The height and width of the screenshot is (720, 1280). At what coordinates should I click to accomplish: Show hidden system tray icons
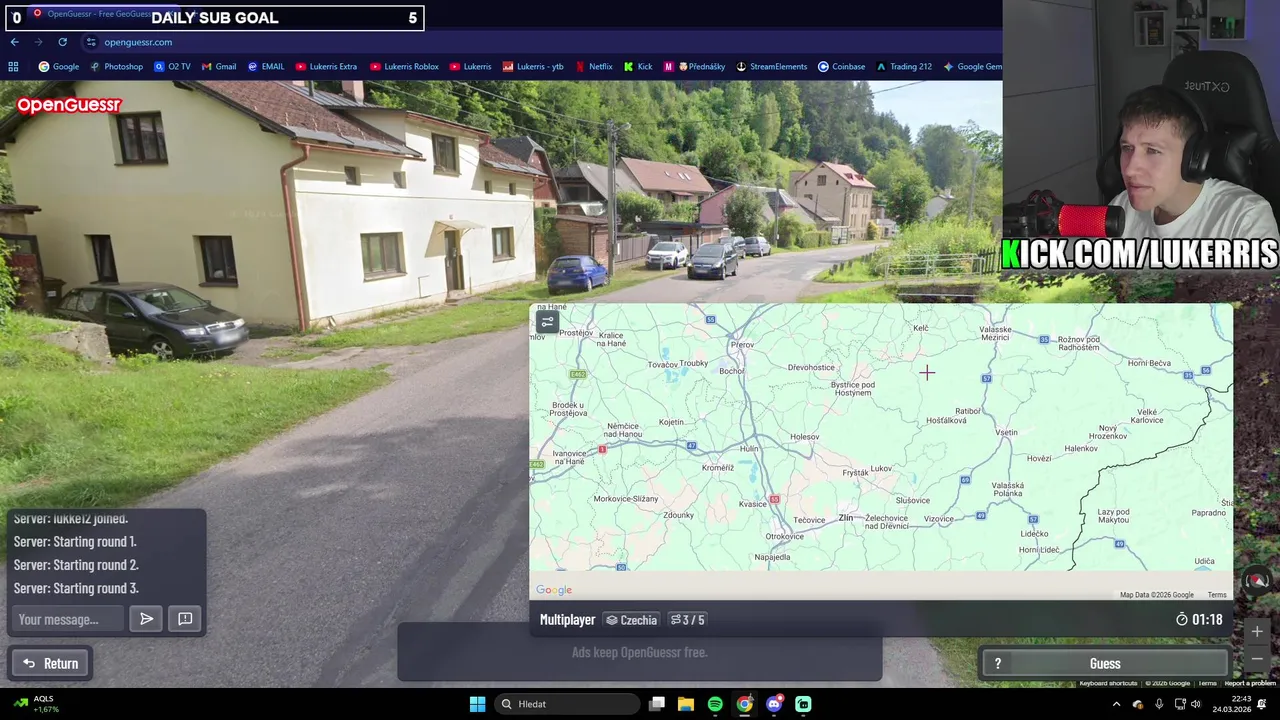pyautogui.click(x=1116, y=704)
